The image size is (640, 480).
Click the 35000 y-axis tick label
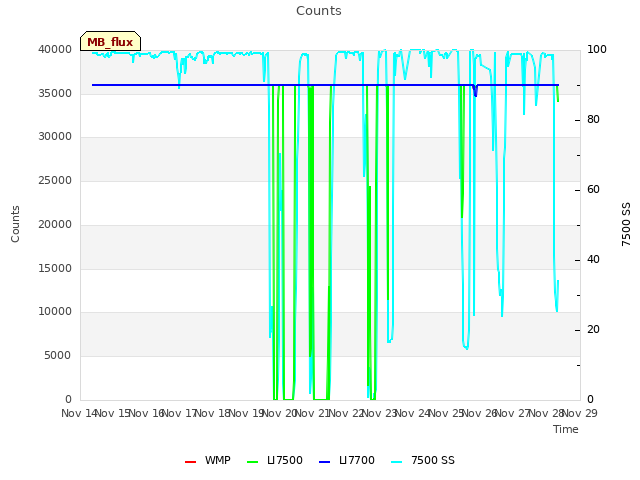pos(55,93)
